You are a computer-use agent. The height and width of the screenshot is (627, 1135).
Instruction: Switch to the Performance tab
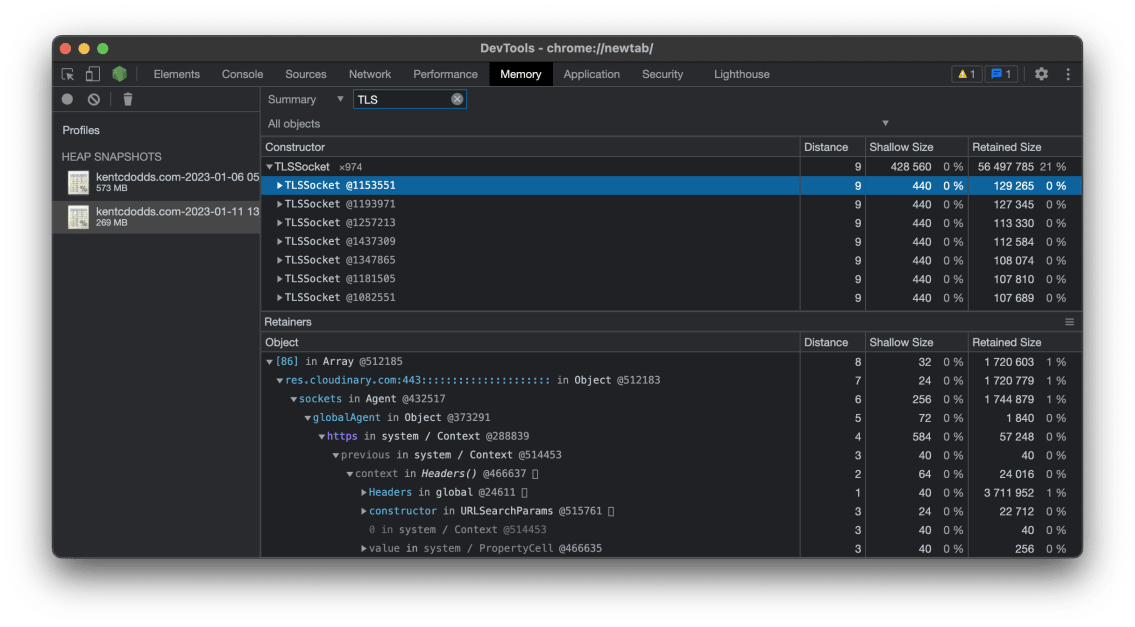click(x=444, y=74)
